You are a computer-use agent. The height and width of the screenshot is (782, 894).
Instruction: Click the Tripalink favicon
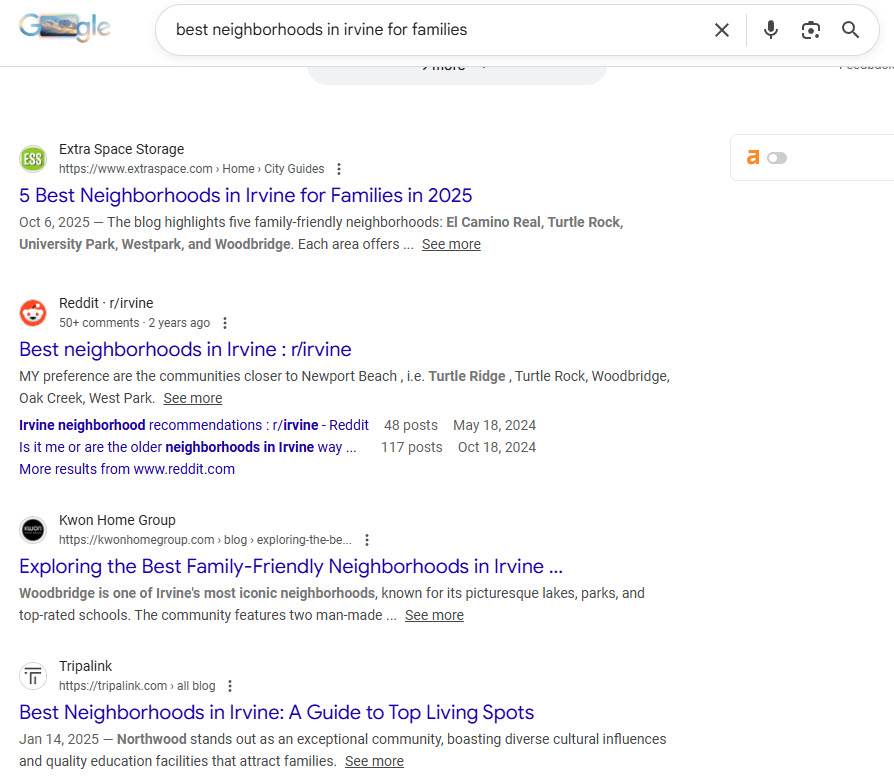(33, 675)
